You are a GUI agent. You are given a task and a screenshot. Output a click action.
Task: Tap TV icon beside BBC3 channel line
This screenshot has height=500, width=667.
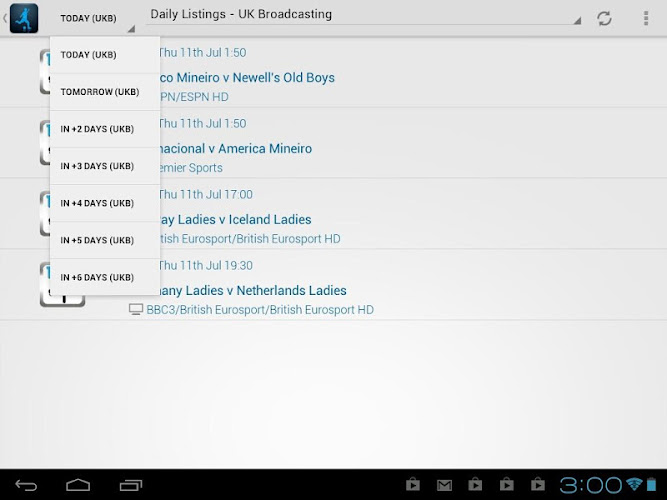click(136, 310)
